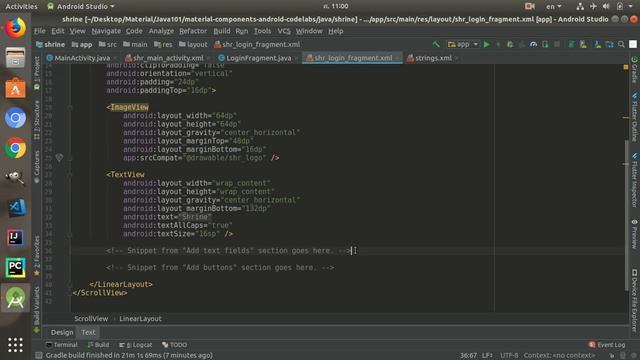The width and height of the screenshot is (640, 360).
Task: Open PyCharm from the dock
Action: pos(16,268)
